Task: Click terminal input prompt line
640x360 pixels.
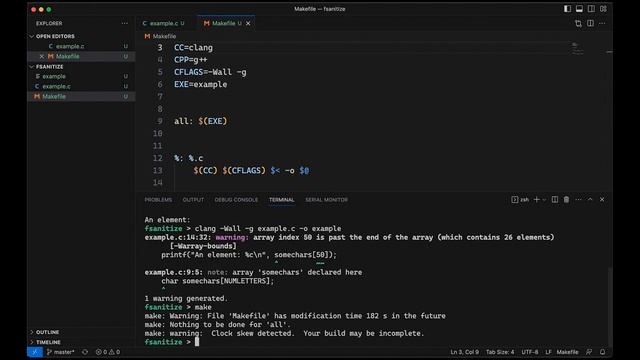Action: coord(171,342)
